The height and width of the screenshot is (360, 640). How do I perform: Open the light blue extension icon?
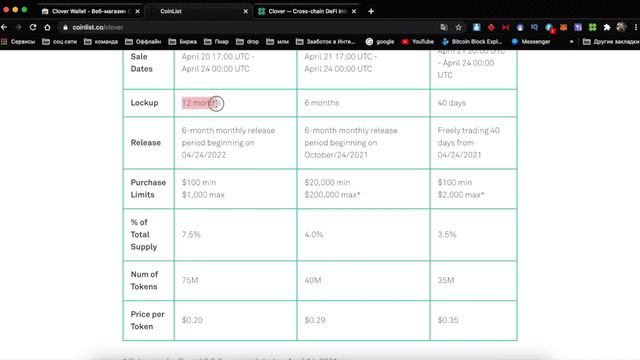[x=476, y=27]
